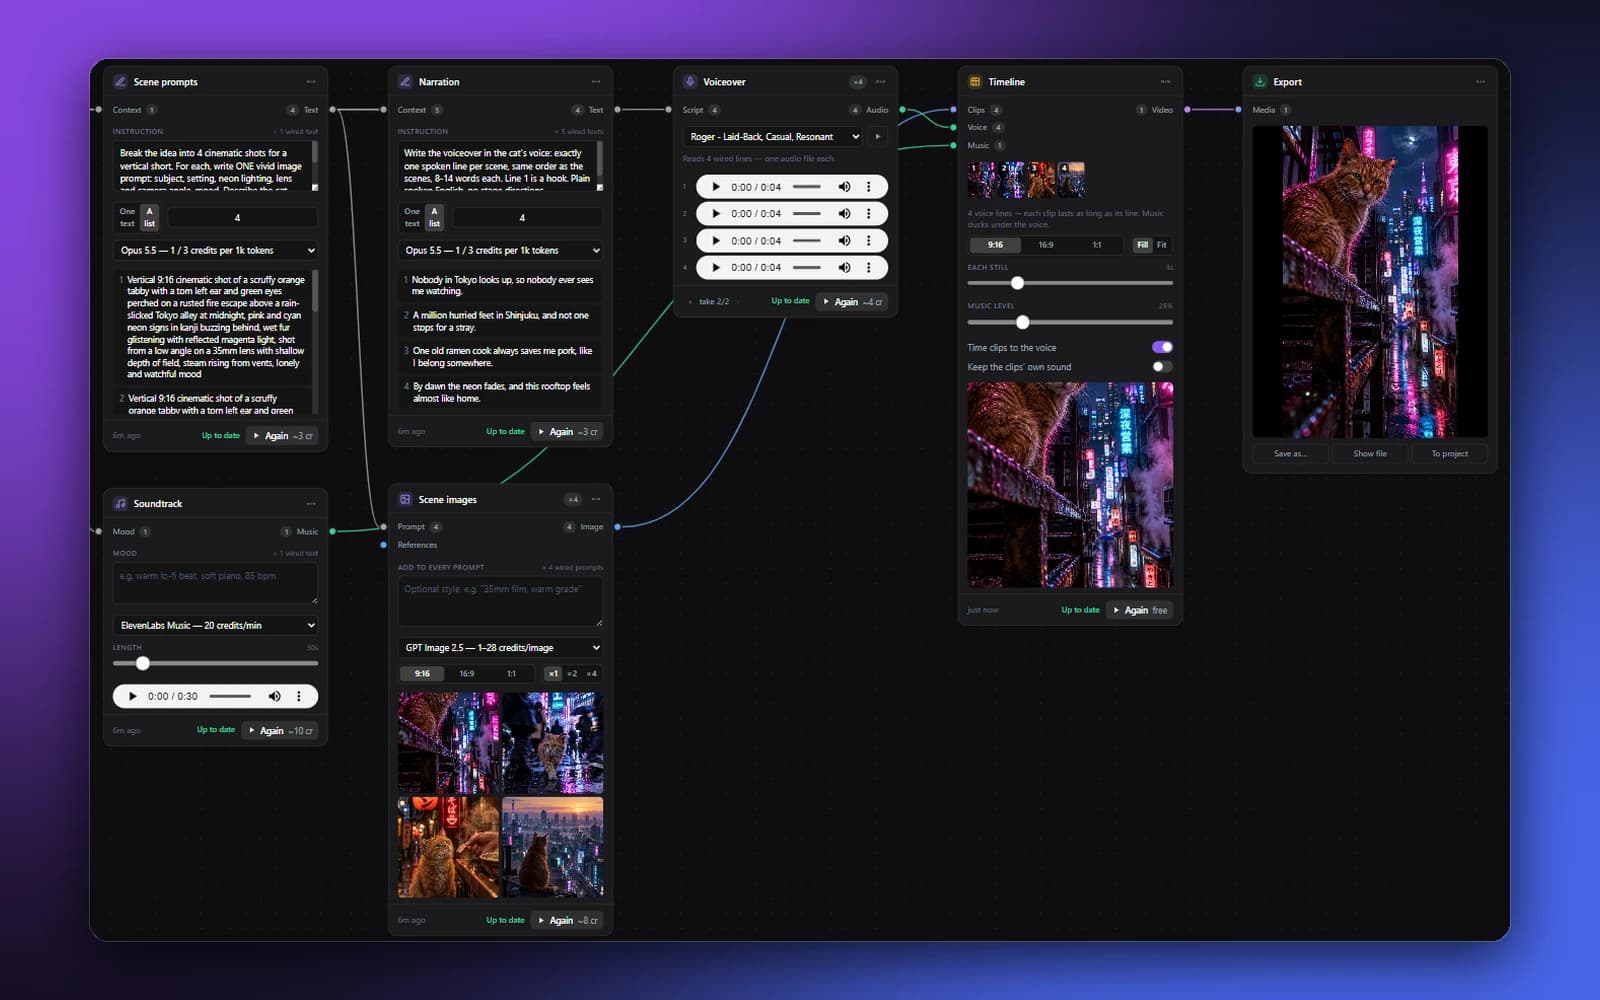The width and height of the screenshot is (1600, 1000).
Task: Open the ElevenLabs Music model dropdown
Action: [216, 626]
